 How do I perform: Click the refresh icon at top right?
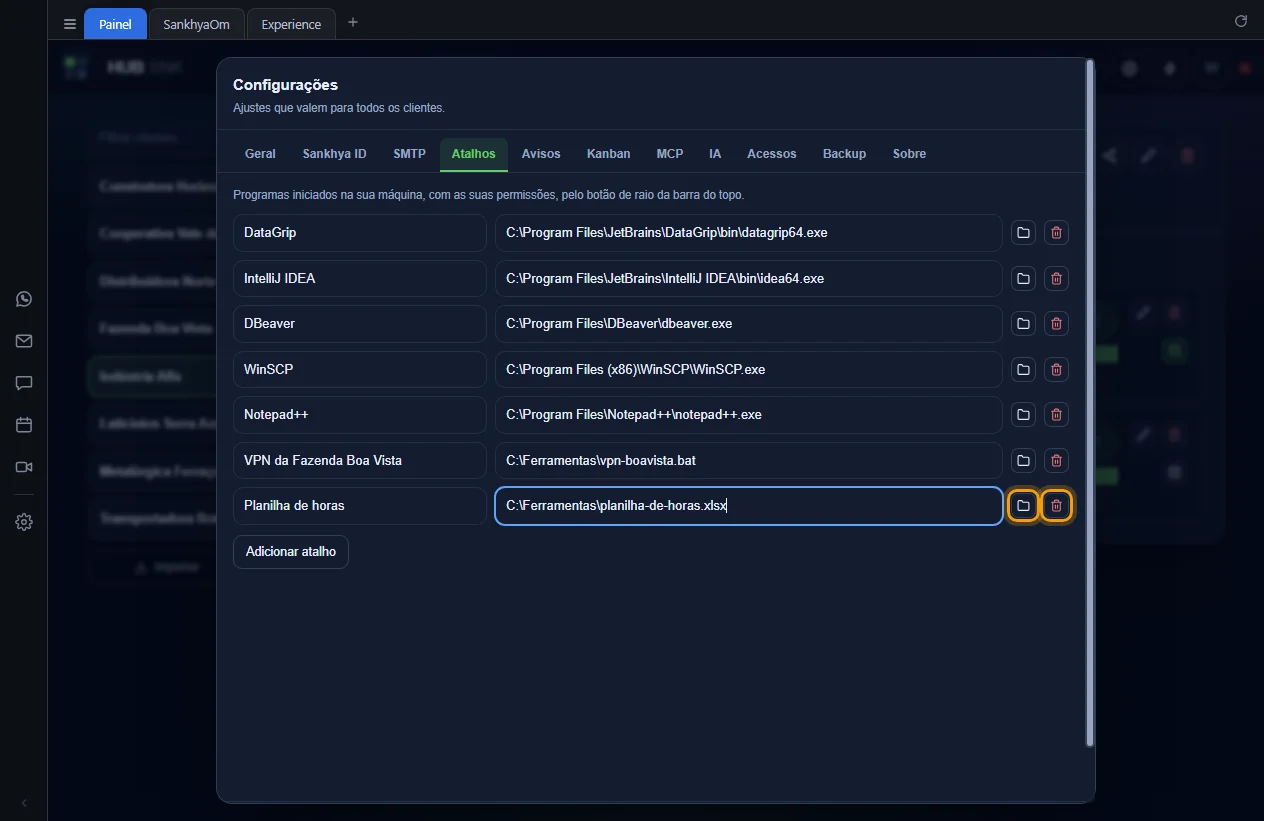(x=1241, y=21)
